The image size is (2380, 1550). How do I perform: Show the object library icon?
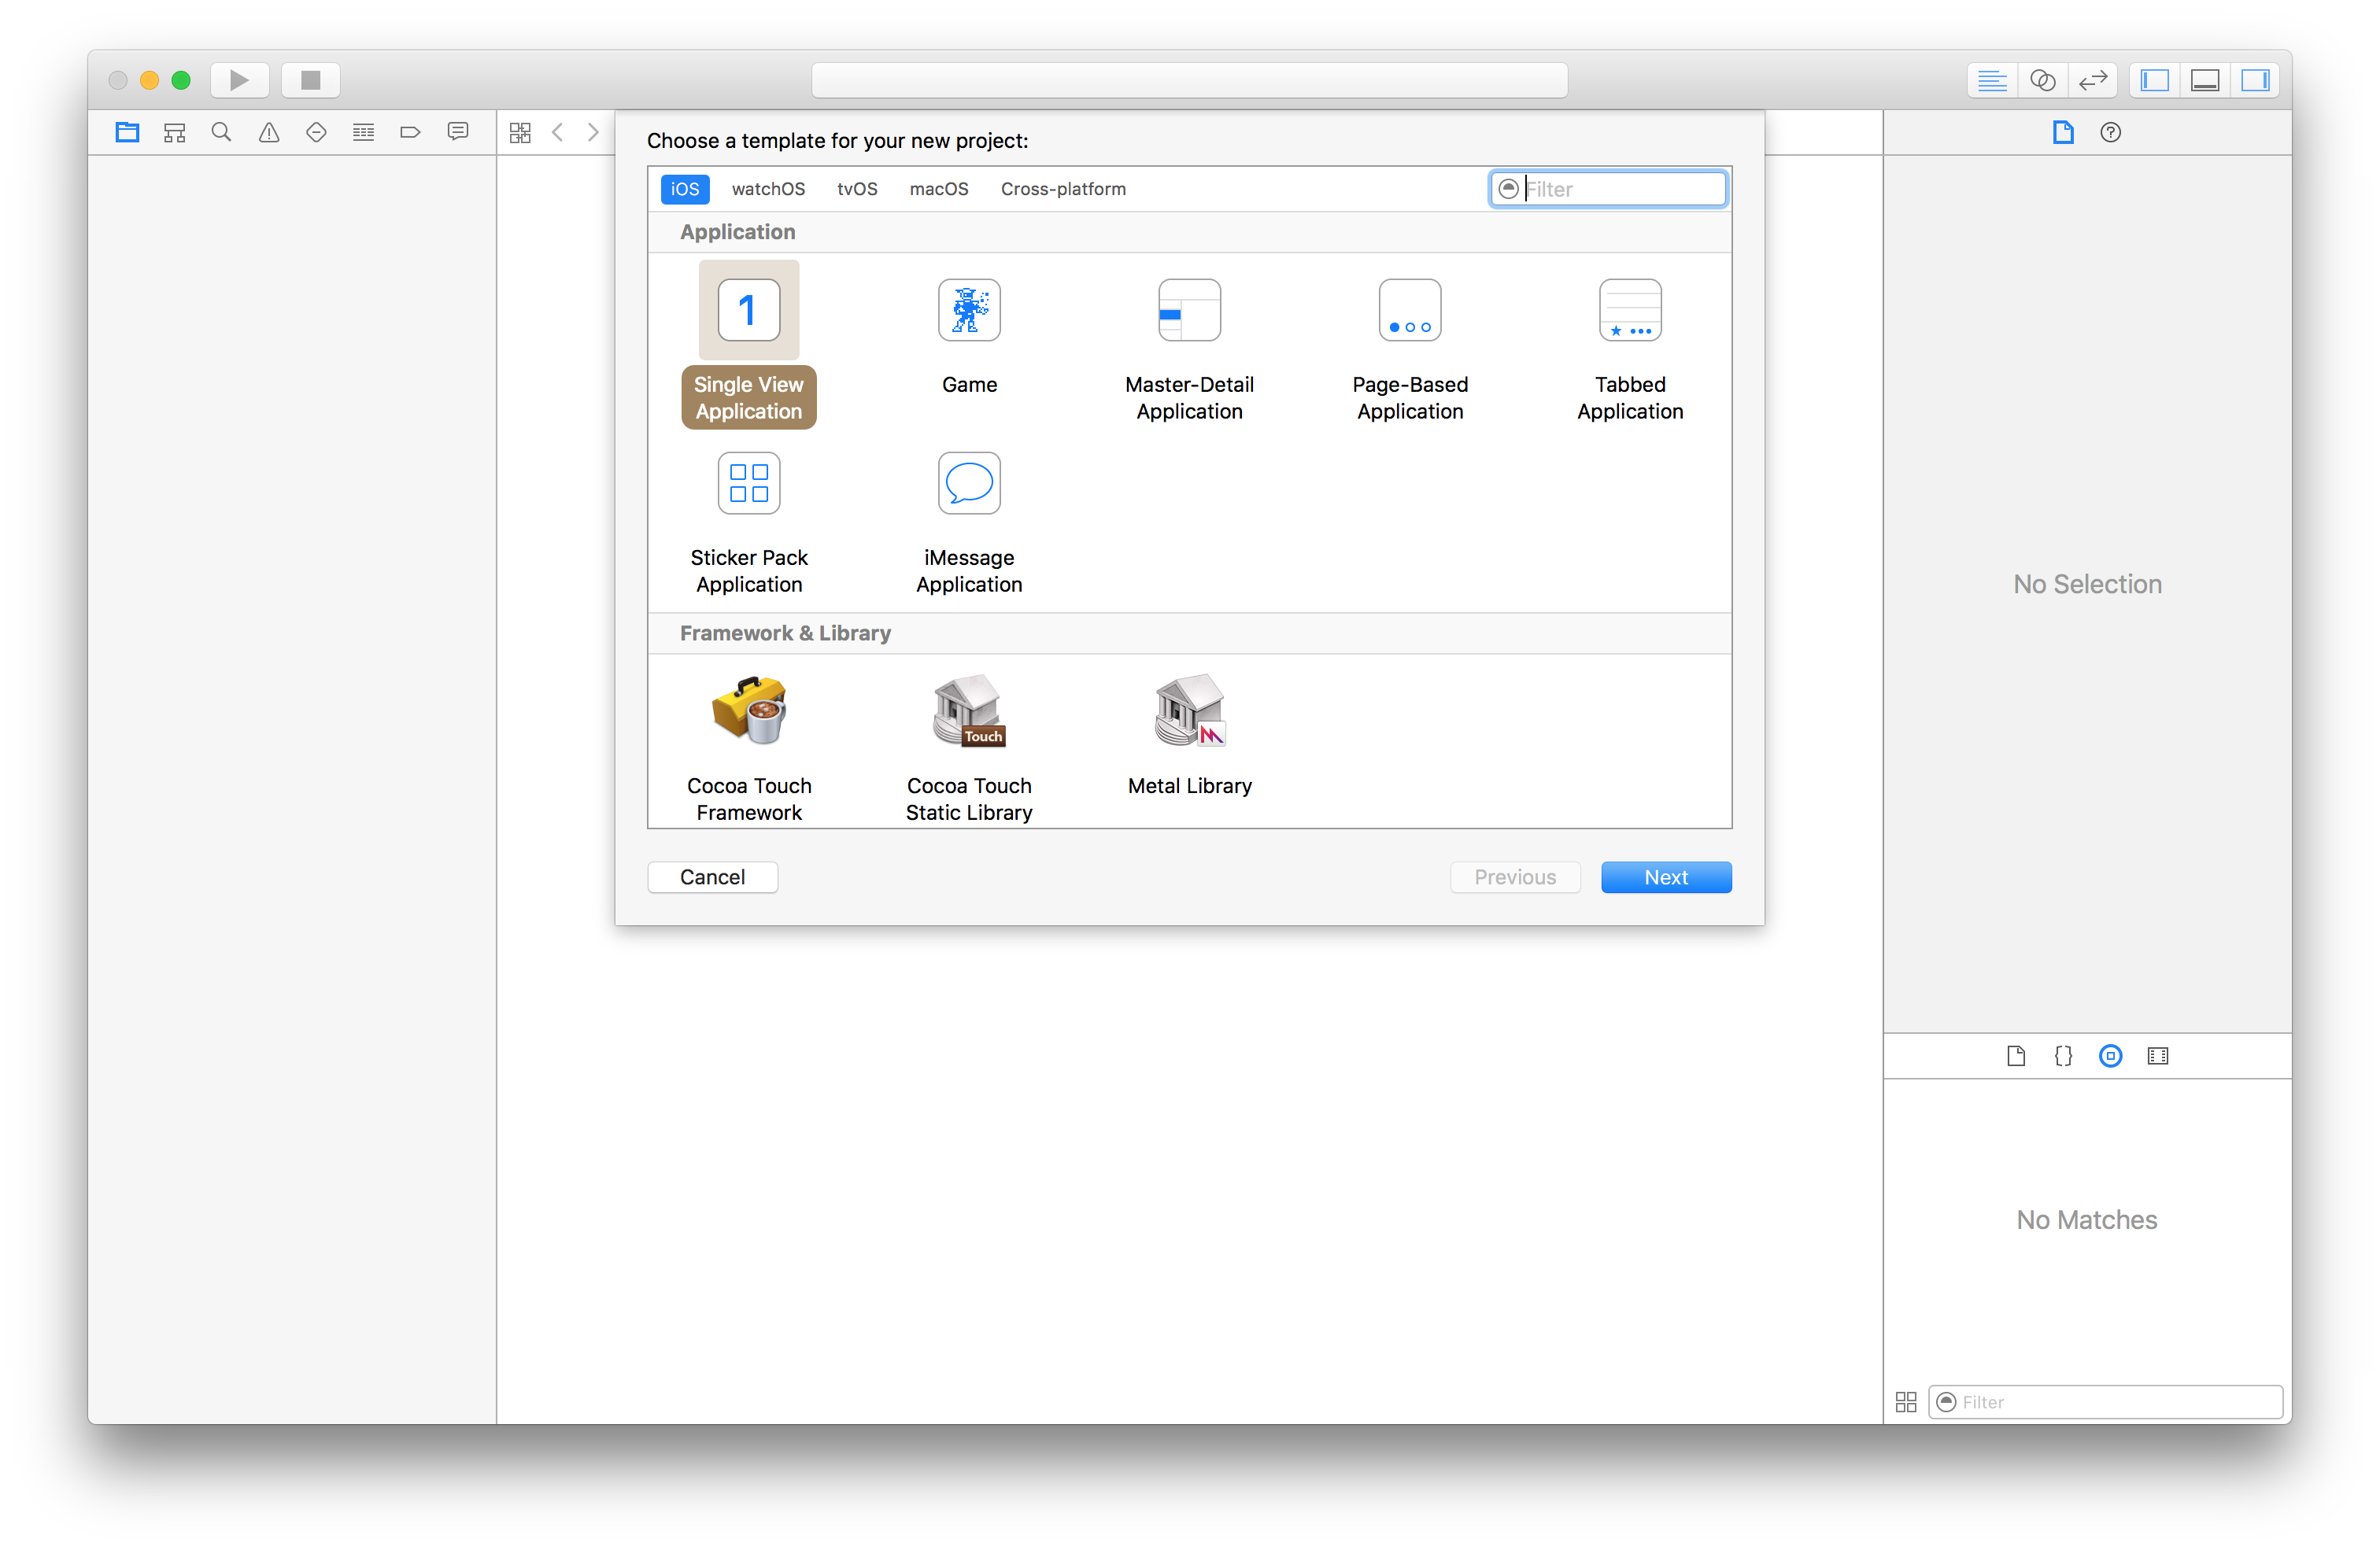click(2110, 1056)
